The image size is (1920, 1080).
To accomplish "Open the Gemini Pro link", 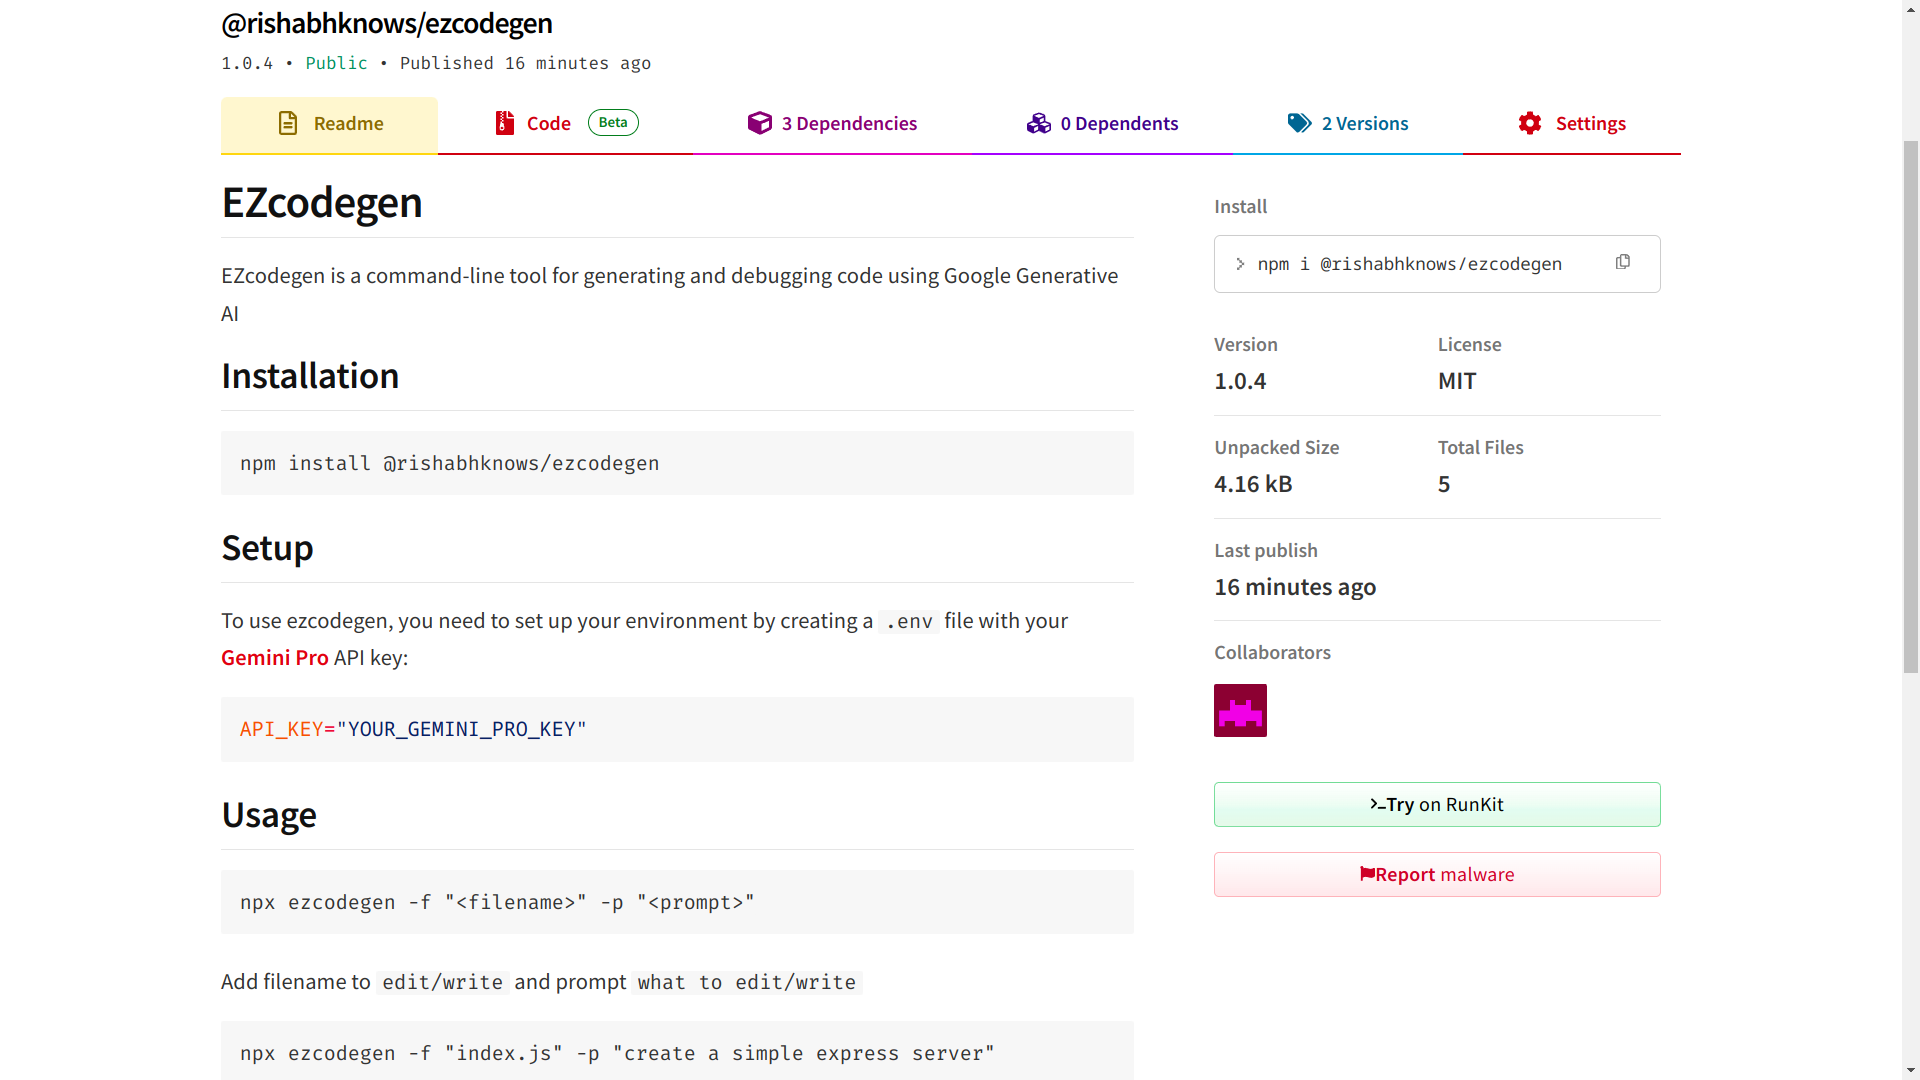I will click(274, 658).
